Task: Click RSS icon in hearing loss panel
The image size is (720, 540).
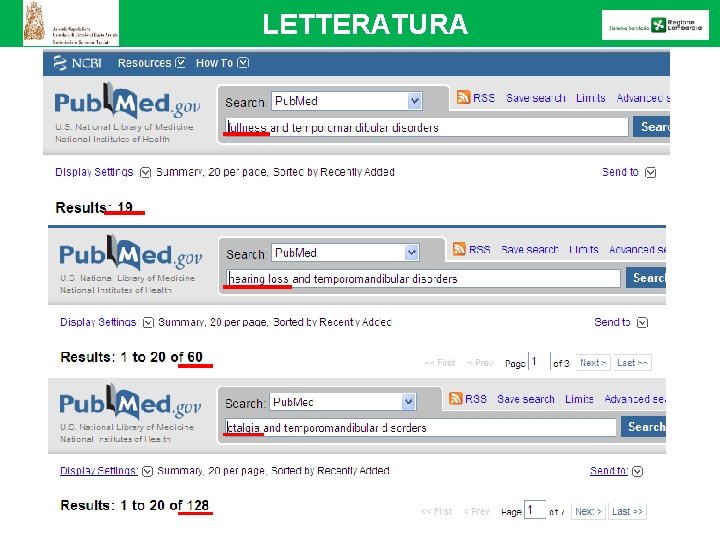Action: point(459,249)
